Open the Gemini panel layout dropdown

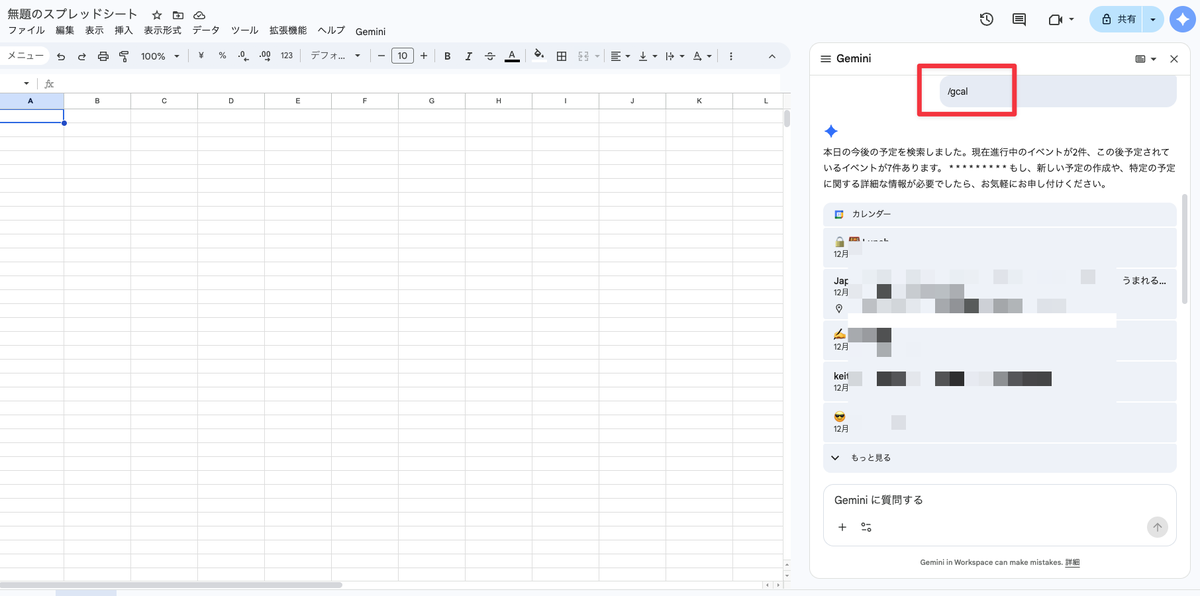click(1145, 59)
